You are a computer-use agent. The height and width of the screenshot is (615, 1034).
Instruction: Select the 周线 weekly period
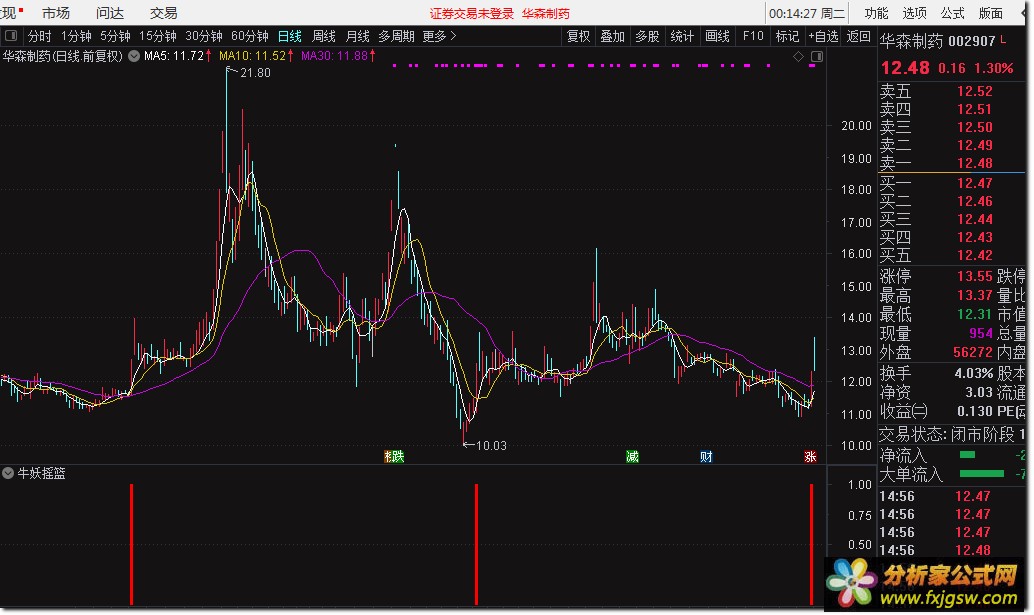(324, 36)
